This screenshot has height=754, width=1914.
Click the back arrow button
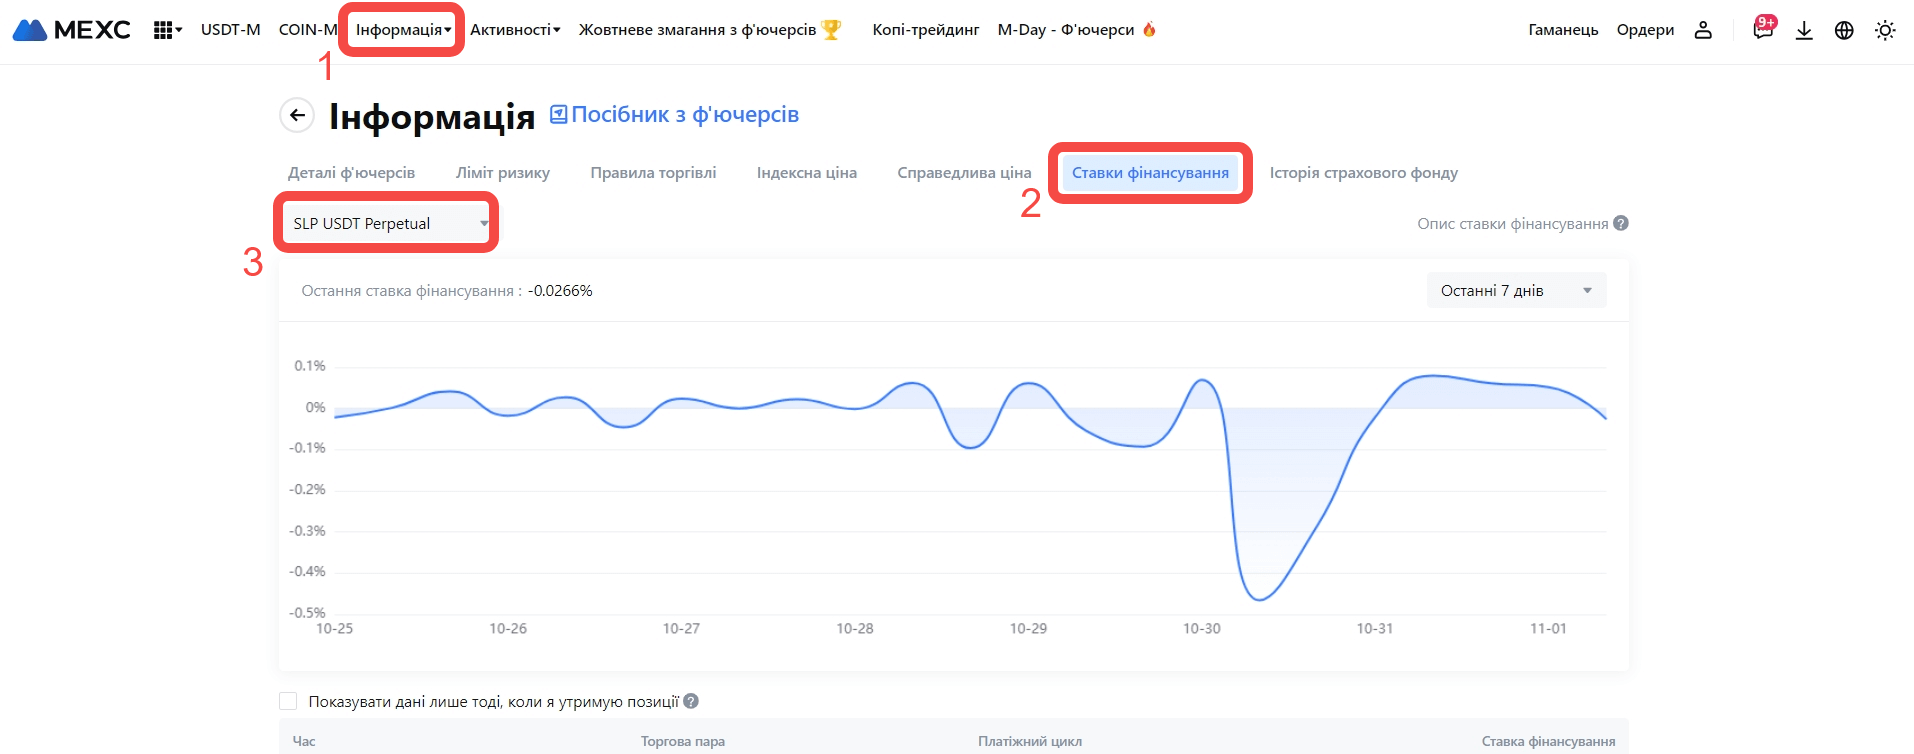coord(297,115)
